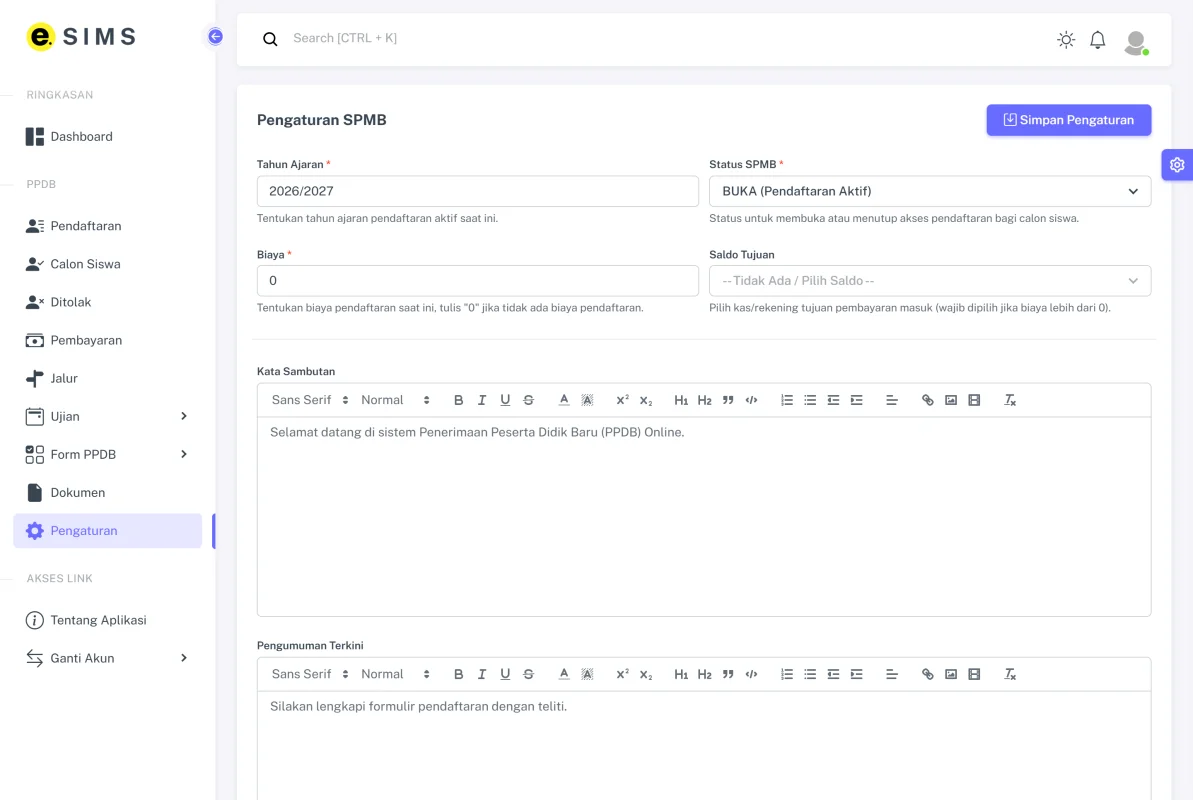Image resolution: width=1193 pixels, height=800 pixels.
Task: Toggle the light/dark theme sun icon
Action: pos(1066,40)
